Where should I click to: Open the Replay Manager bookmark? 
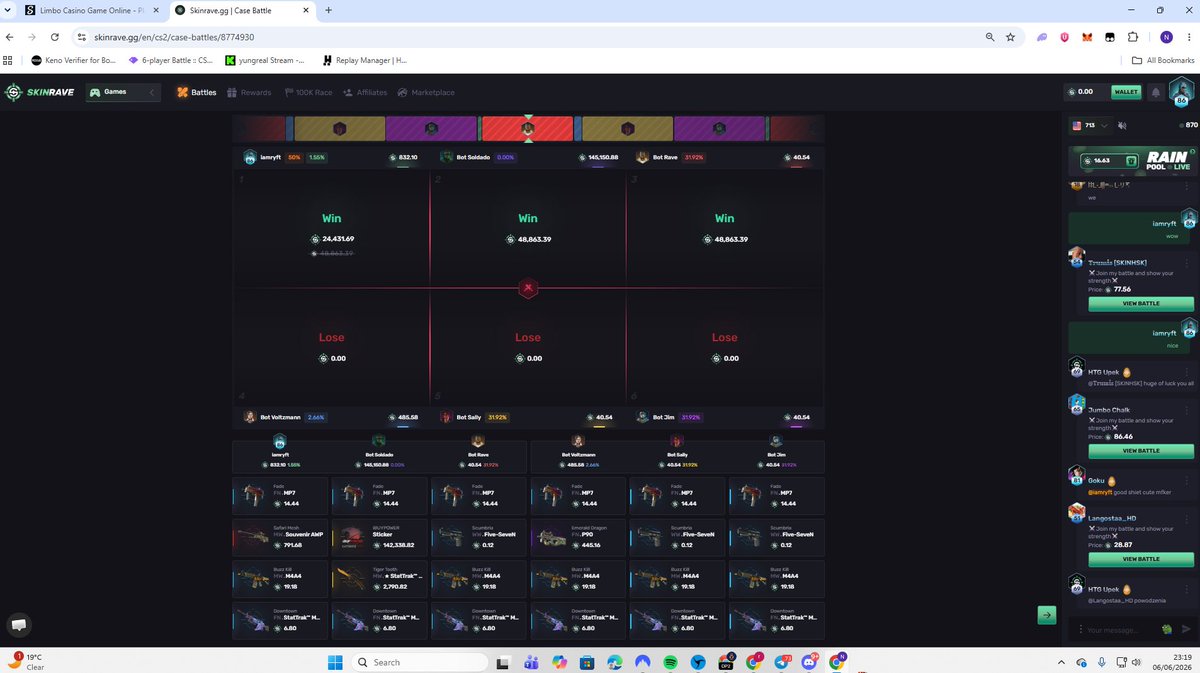tap(364, 60)
